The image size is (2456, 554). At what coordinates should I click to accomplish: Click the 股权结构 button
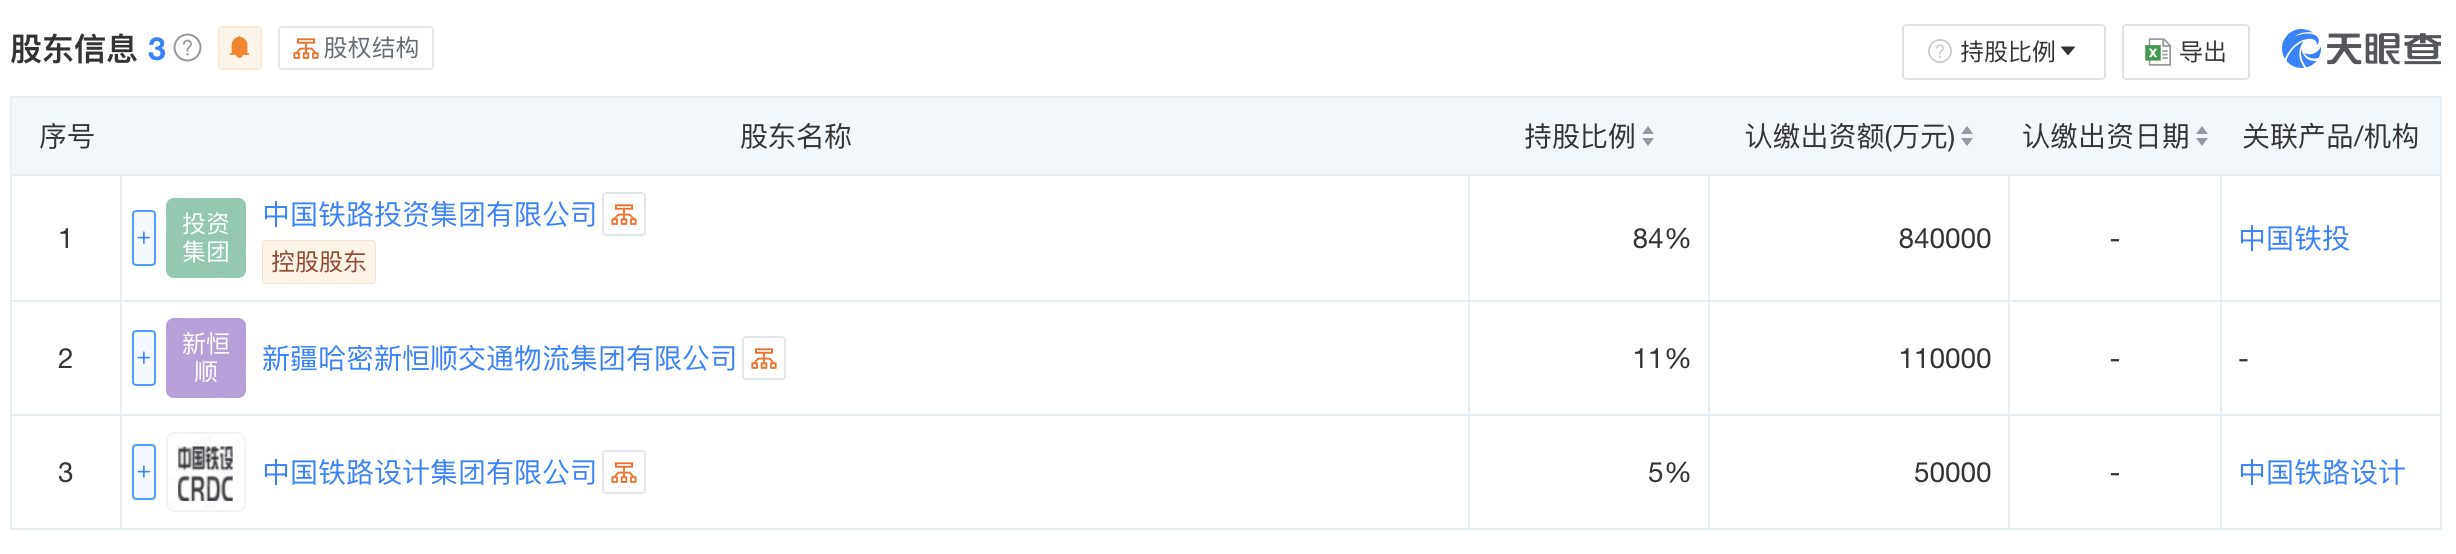click(x=356, y=48)
